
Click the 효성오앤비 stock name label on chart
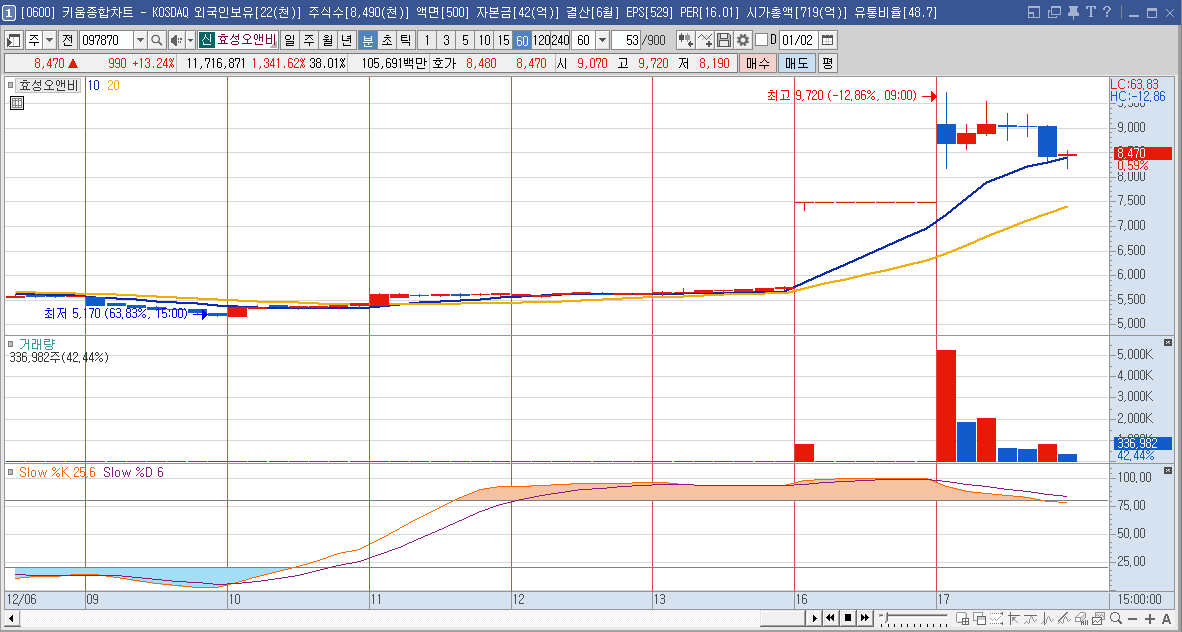click(x=48, y=85)
